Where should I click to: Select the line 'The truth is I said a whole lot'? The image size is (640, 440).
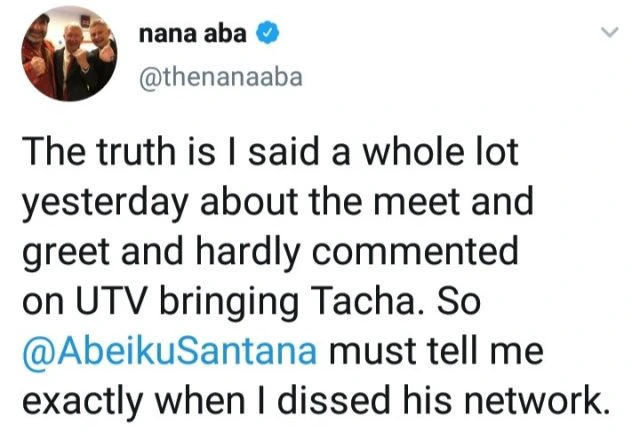(x=270, y=152)
